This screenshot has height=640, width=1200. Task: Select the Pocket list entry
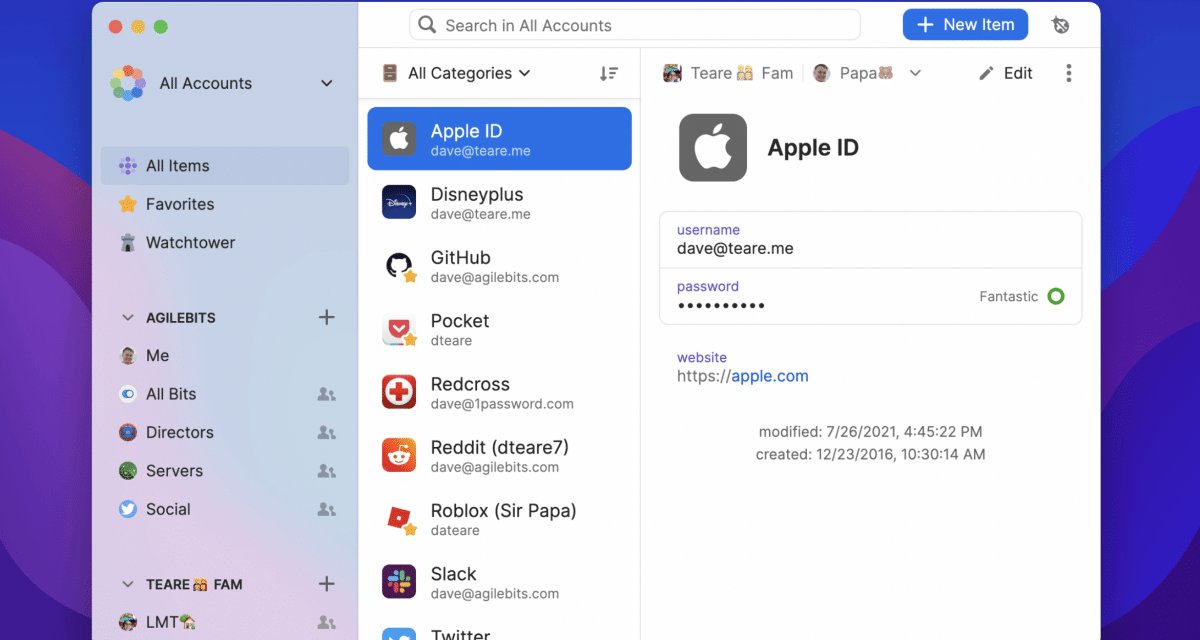coord(499,328)
